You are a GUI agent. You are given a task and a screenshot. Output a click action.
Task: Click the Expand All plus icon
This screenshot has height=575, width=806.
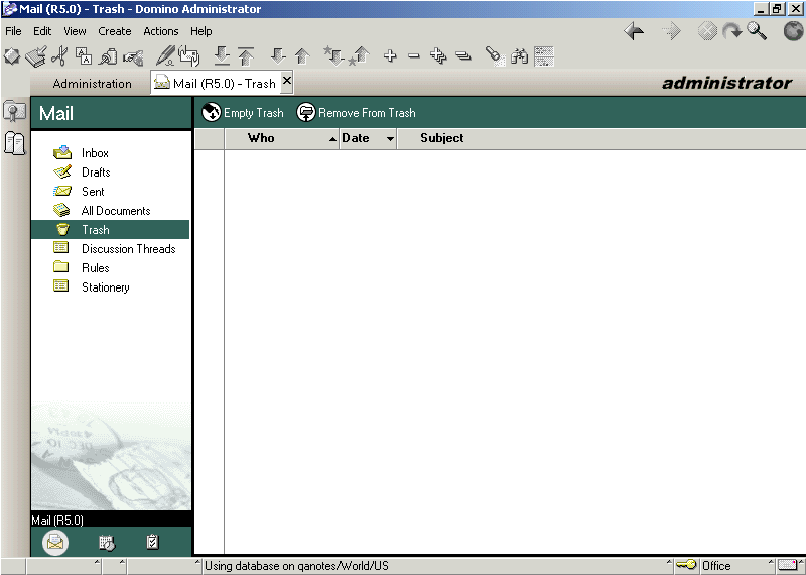click(390, 57)
